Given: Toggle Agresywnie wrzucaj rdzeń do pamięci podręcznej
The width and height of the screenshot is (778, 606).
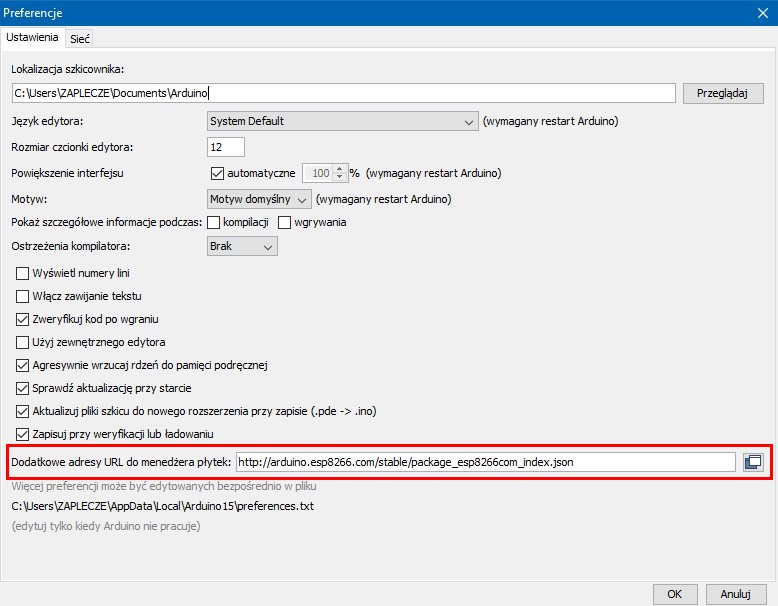Looking at the screenshot, I should click(x=22, y=365).
